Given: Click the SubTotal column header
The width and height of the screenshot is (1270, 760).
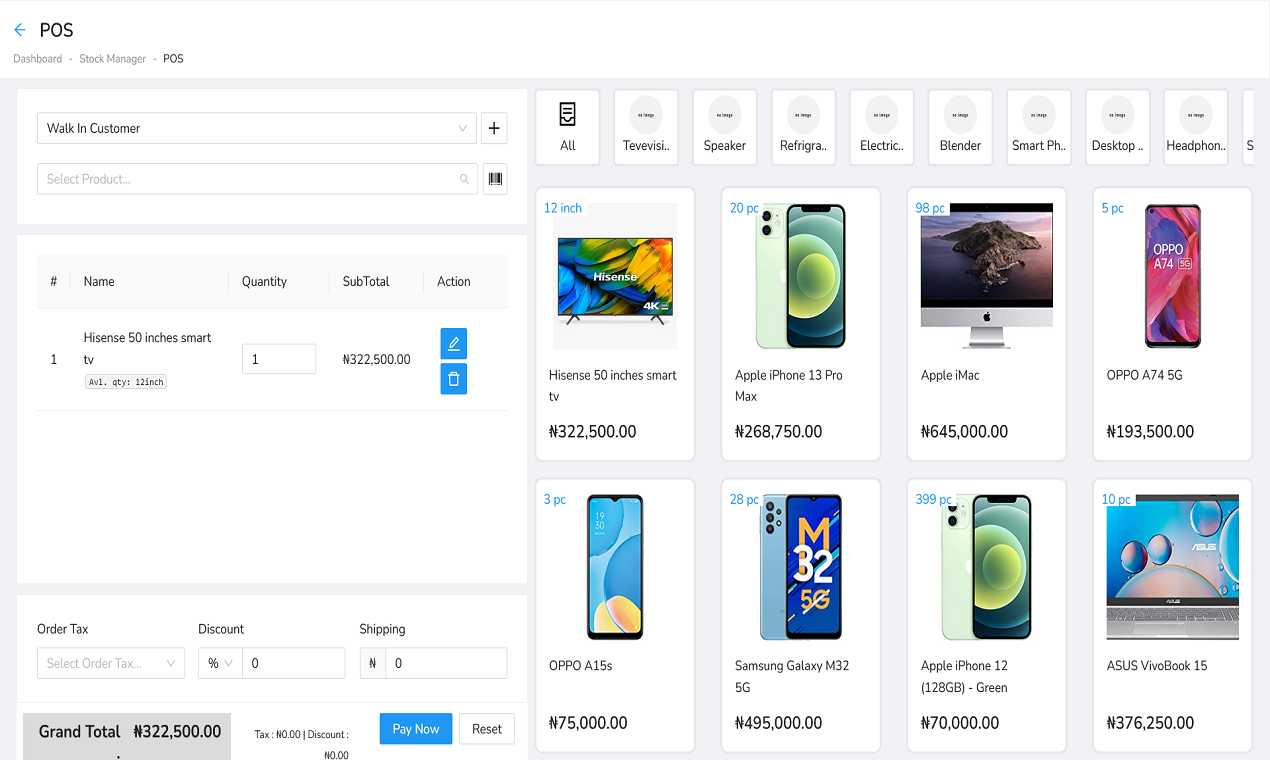Looking at the screenshot, I should 366,281.
